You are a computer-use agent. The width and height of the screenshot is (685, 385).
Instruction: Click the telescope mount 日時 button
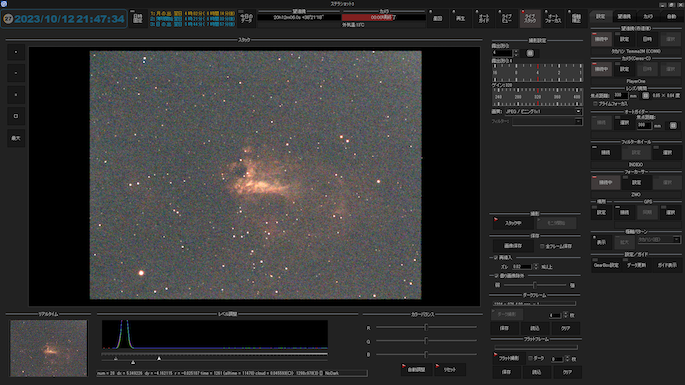coord(647,39)
